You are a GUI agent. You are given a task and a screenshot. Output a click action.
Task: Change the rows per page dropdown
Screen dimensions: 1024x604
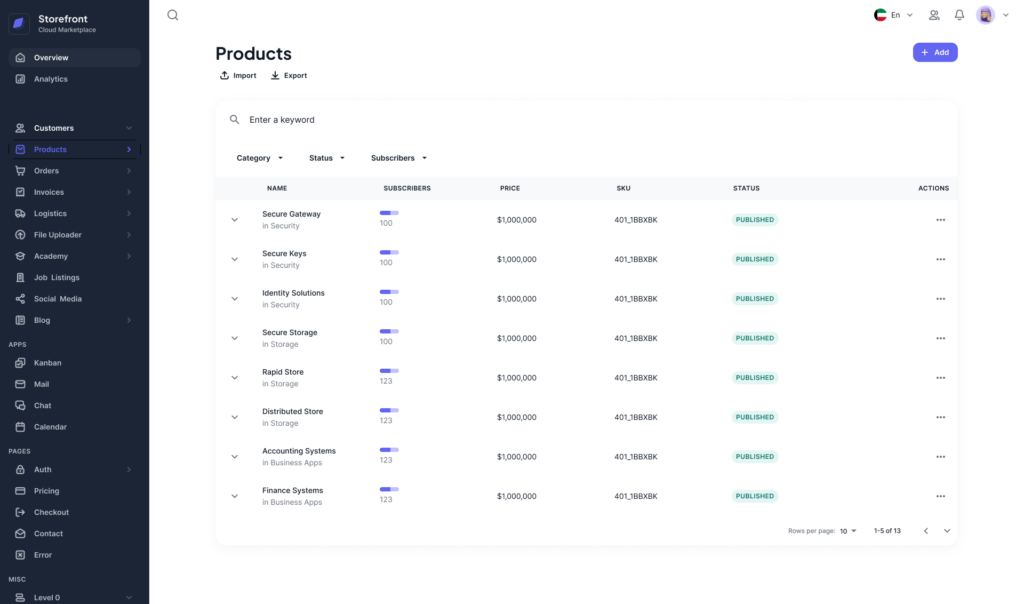(x=848, y=531)
